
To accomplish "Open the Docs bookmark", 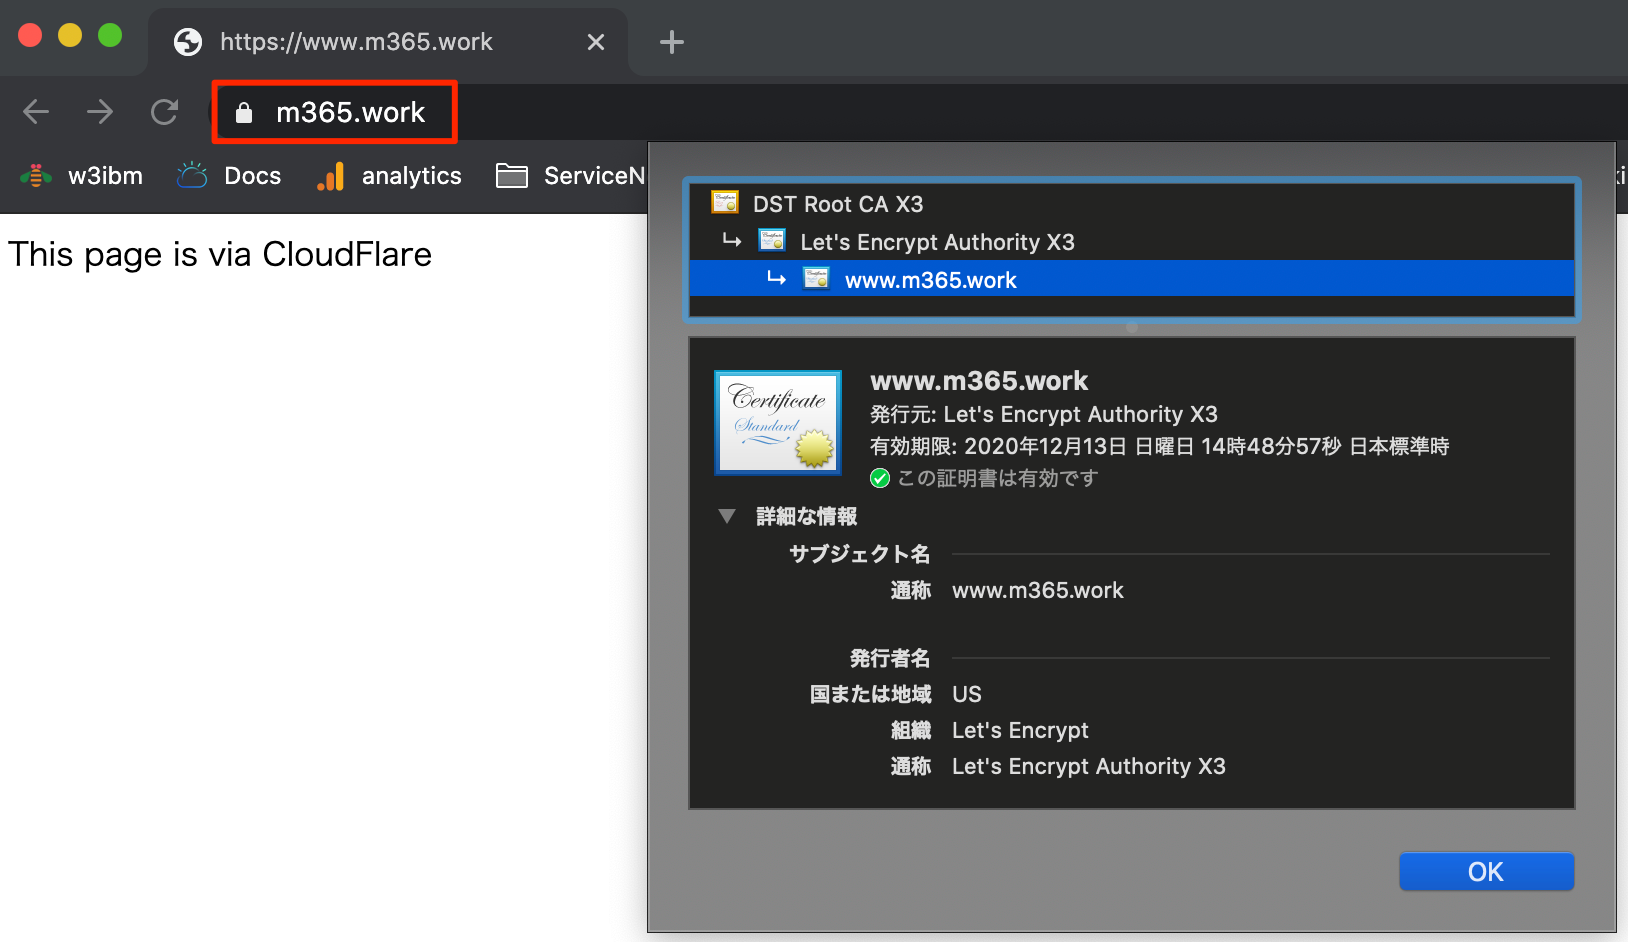I will coord(229,176).
